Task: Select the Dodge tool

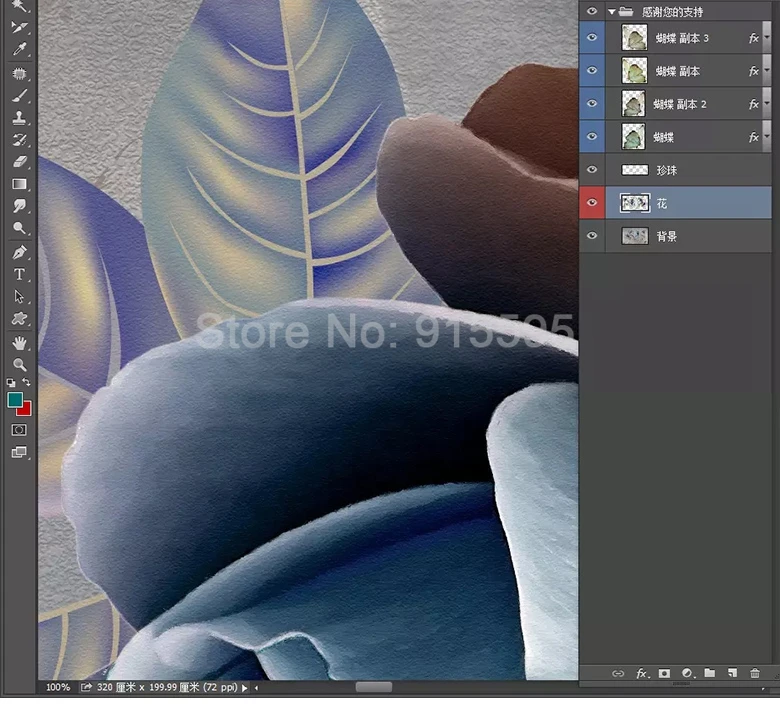Action: coord(19,228)
